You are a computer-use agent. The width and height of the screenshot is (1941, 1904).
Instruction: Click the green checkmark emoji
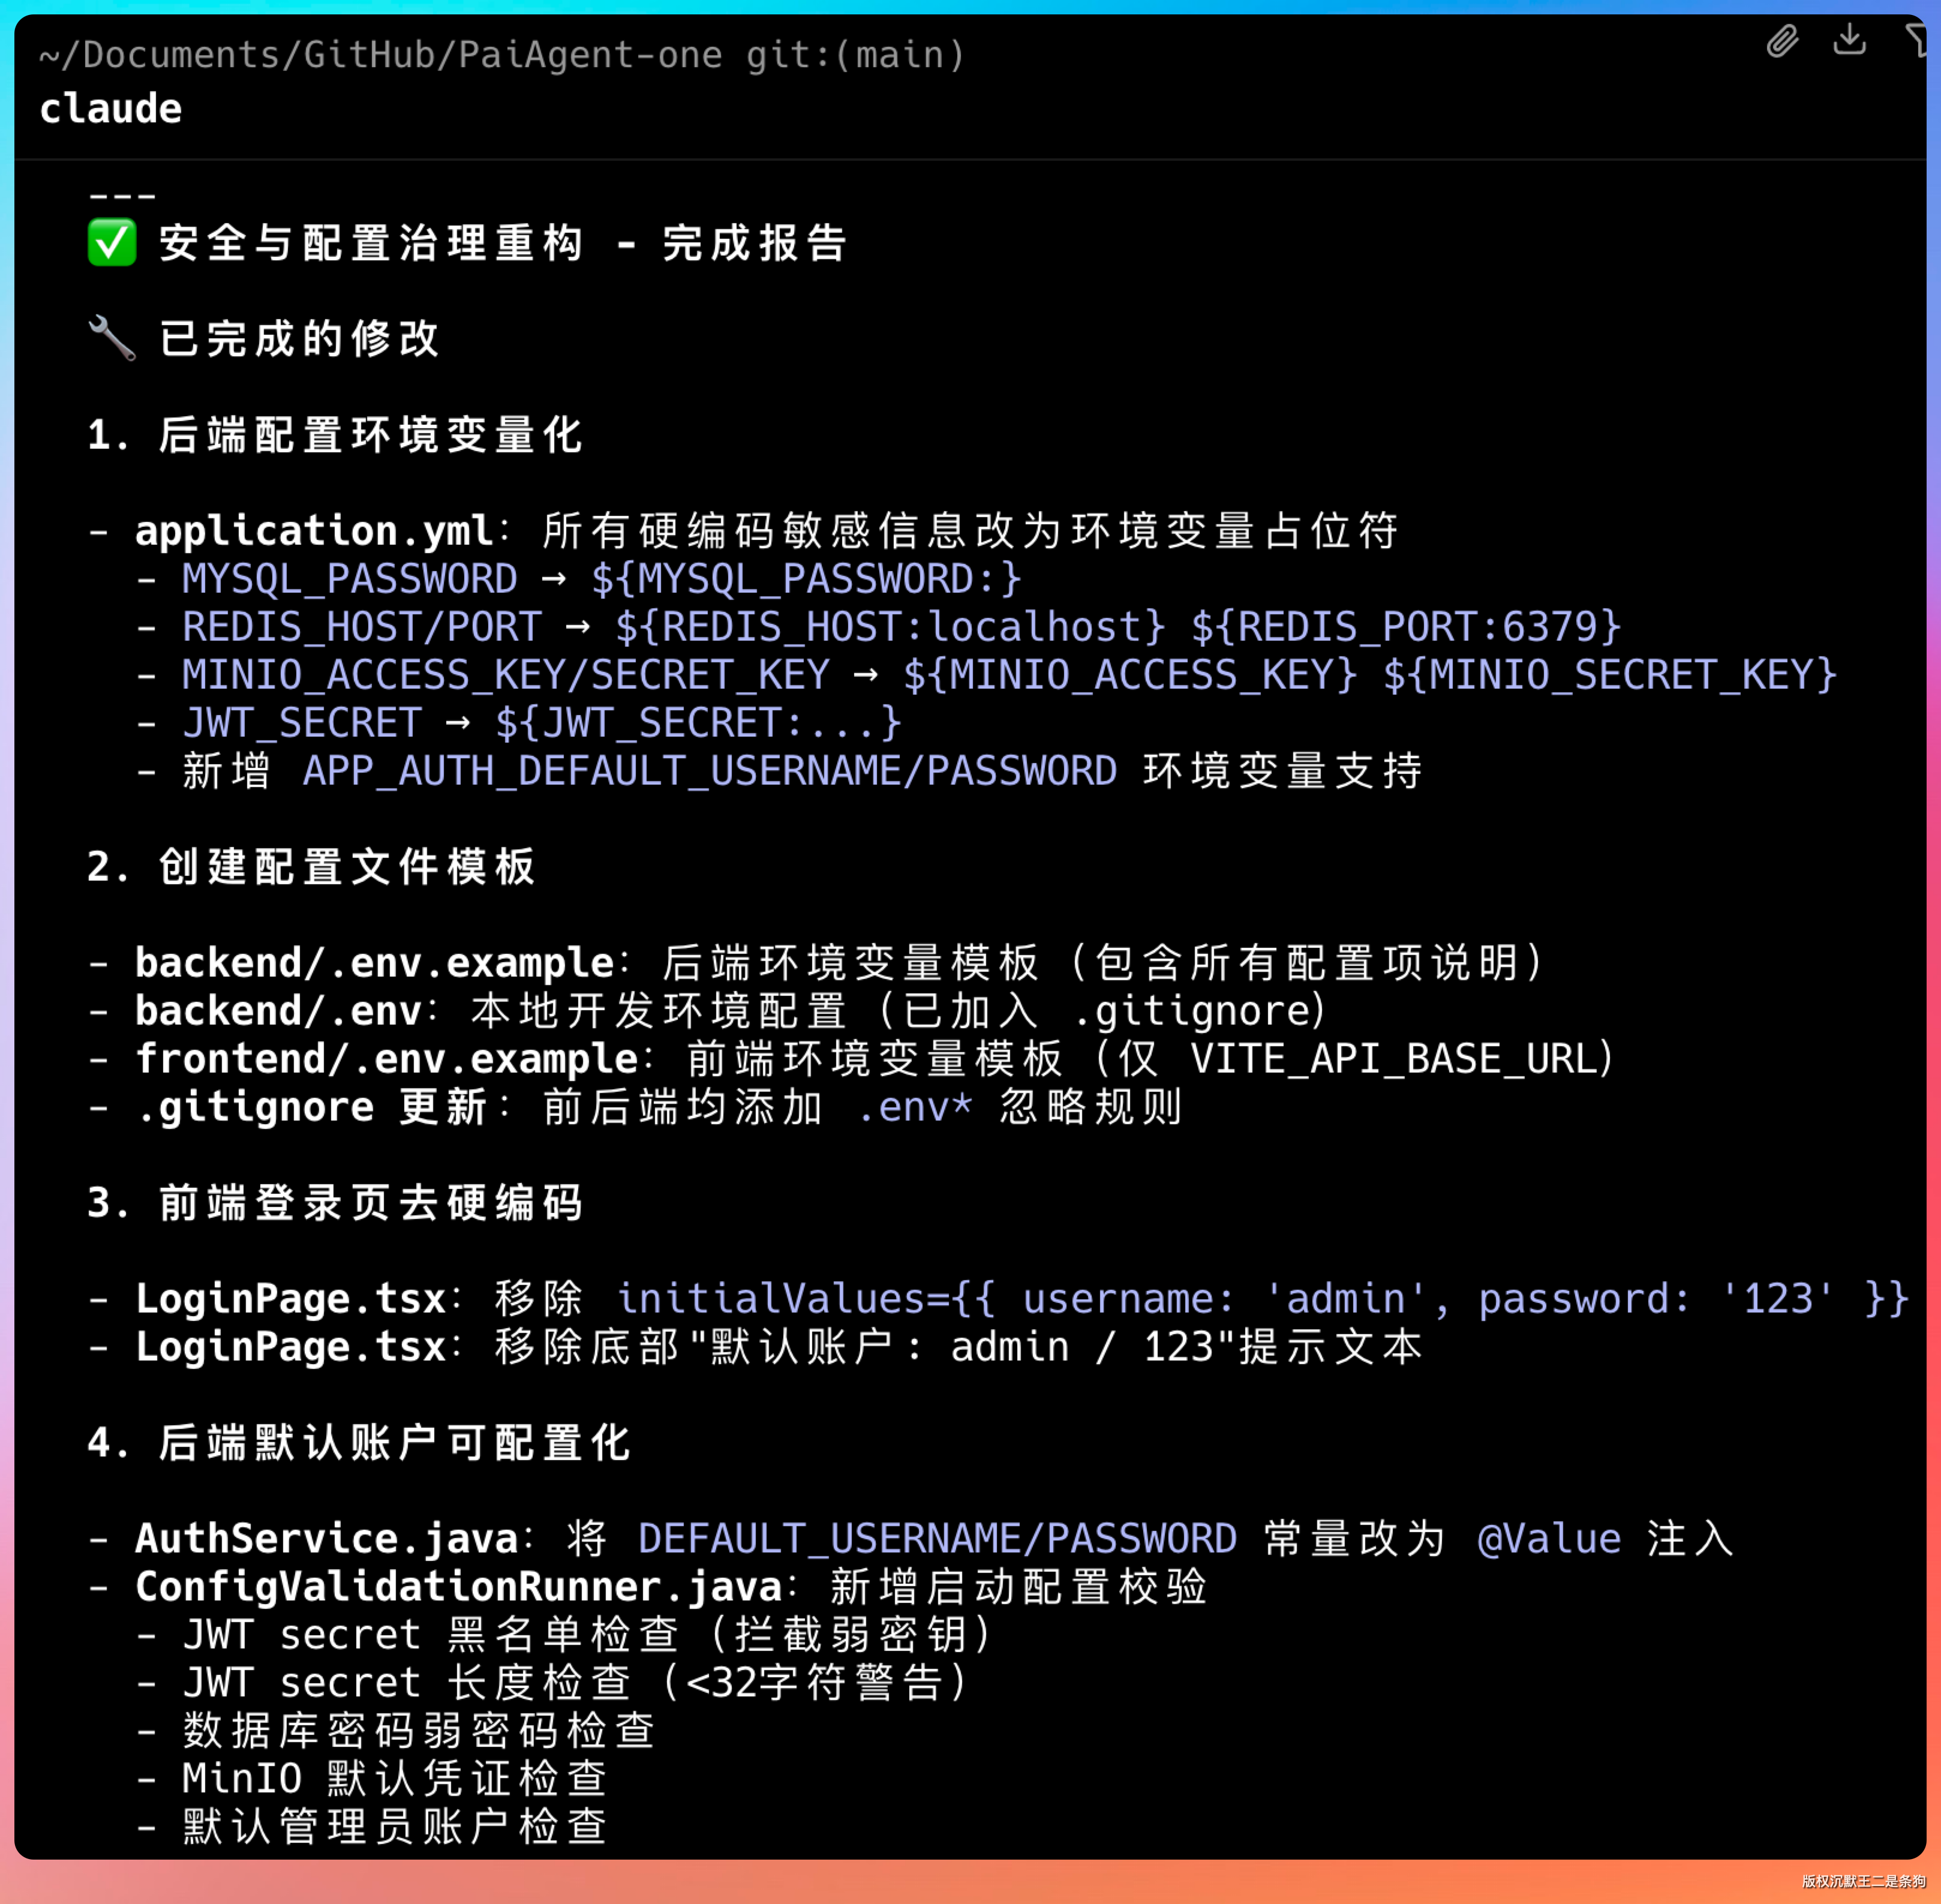pos(112,243)
